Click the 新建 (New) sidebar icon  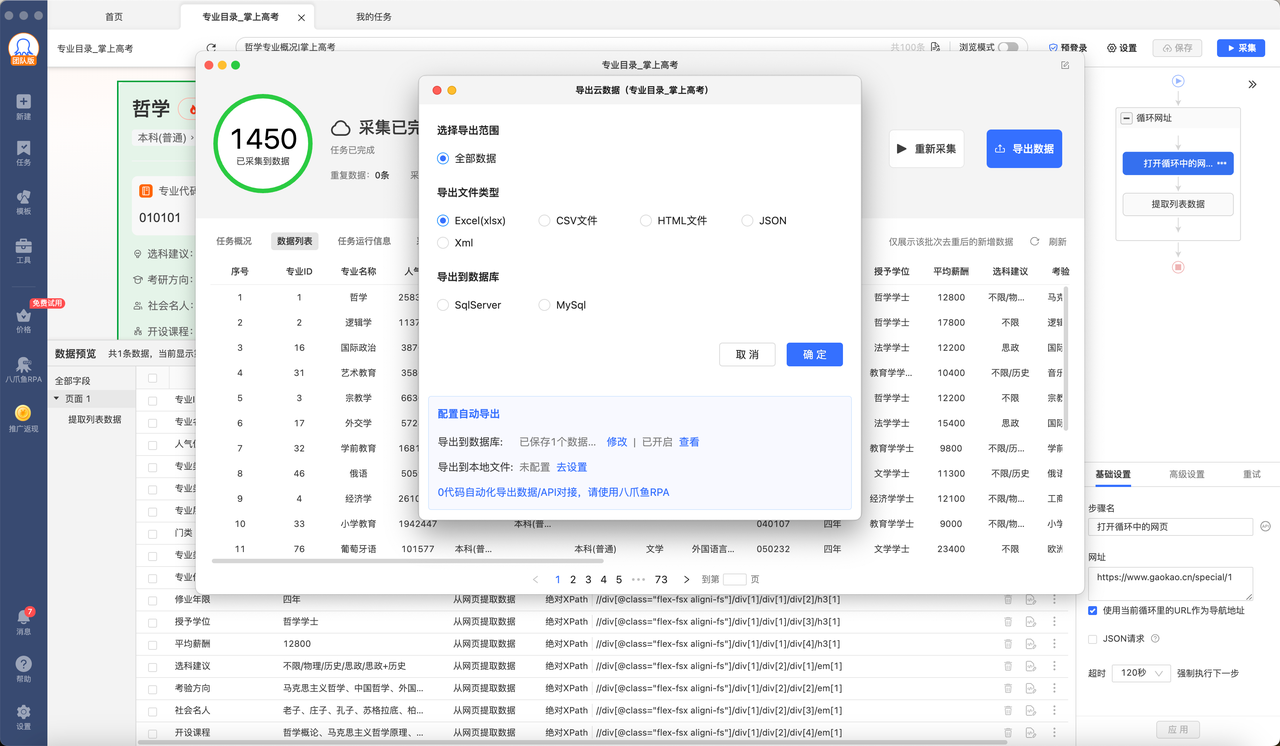[23, 102]
